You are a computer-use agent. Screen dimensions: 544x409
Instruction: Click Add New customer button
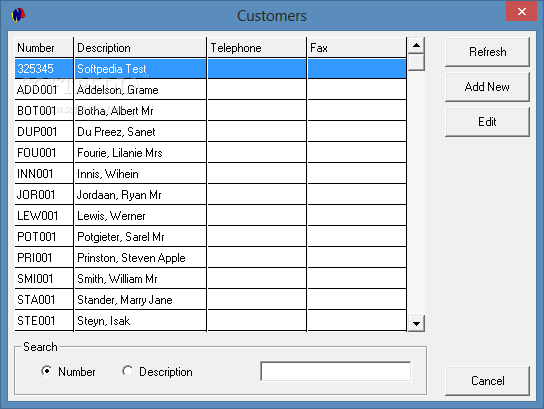(x=487, y=87)
